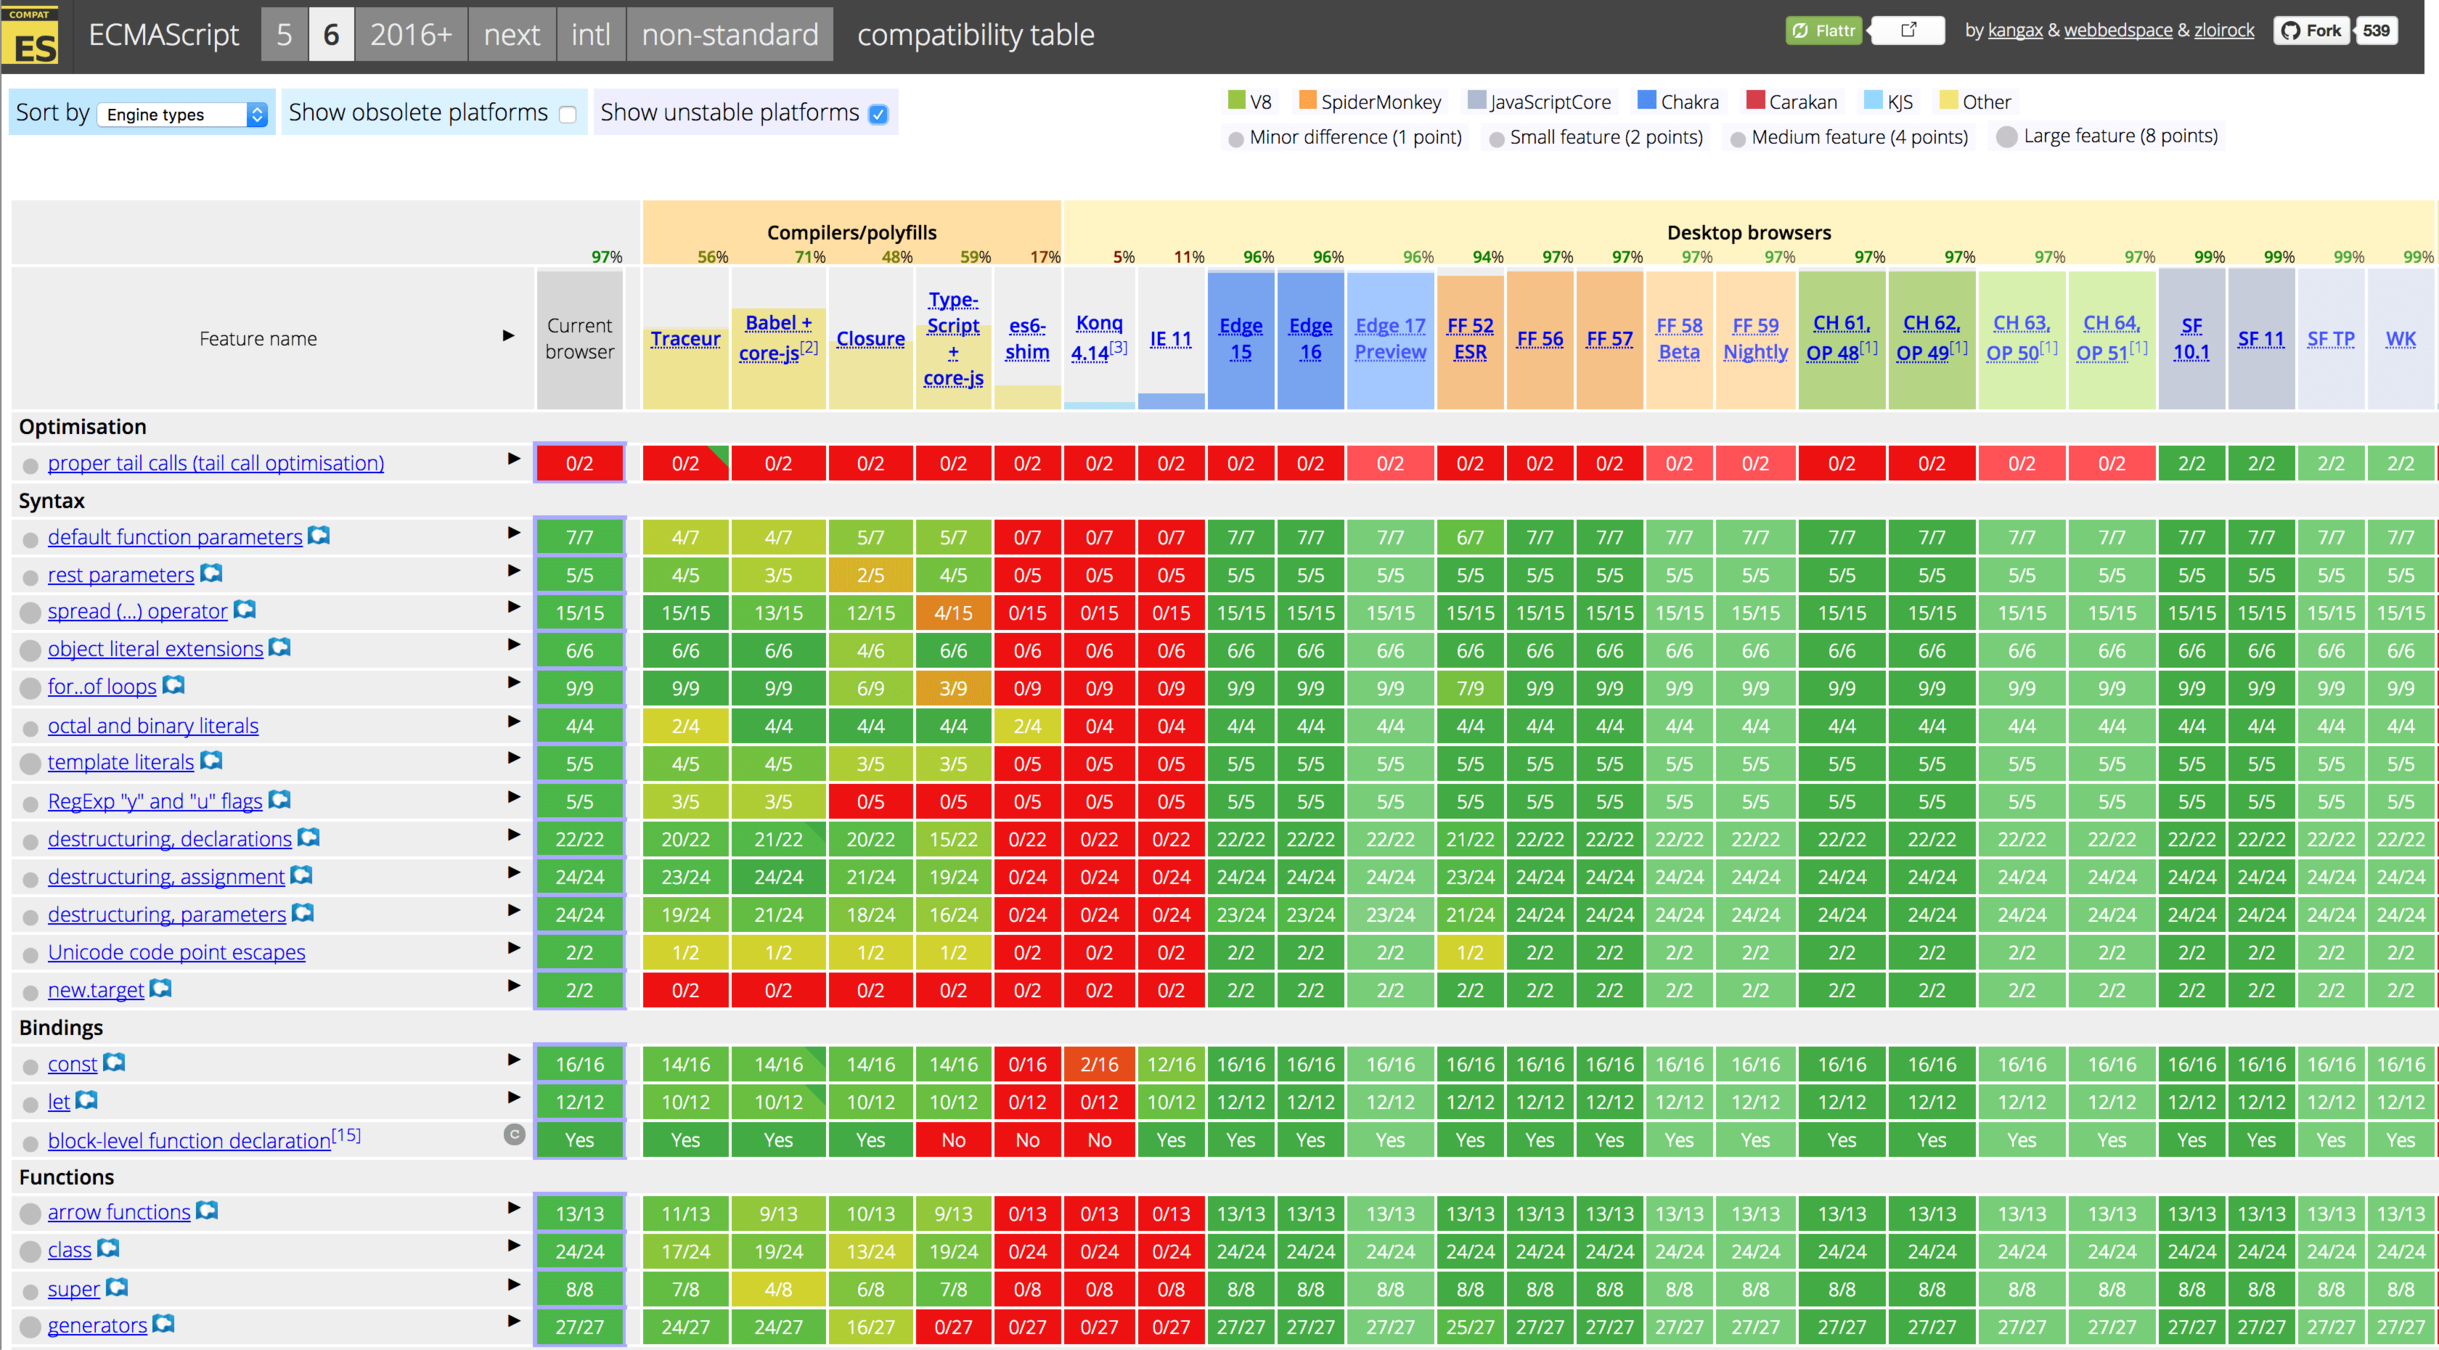This screenshot has width=2439, height=1350.
Task: Click MDN icon next to default function parameters
Action: 319,536
